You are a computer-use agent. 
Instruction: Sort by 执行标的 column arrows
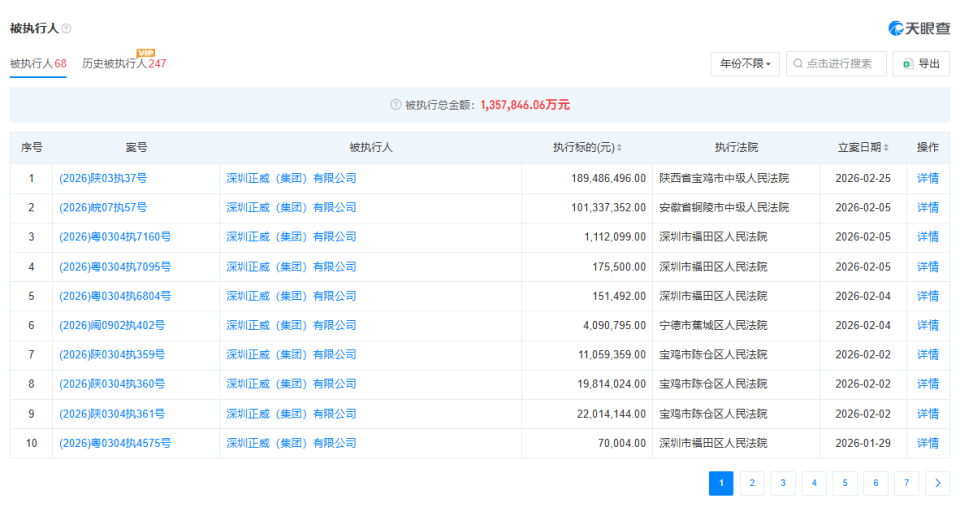[x=619, y=148]
